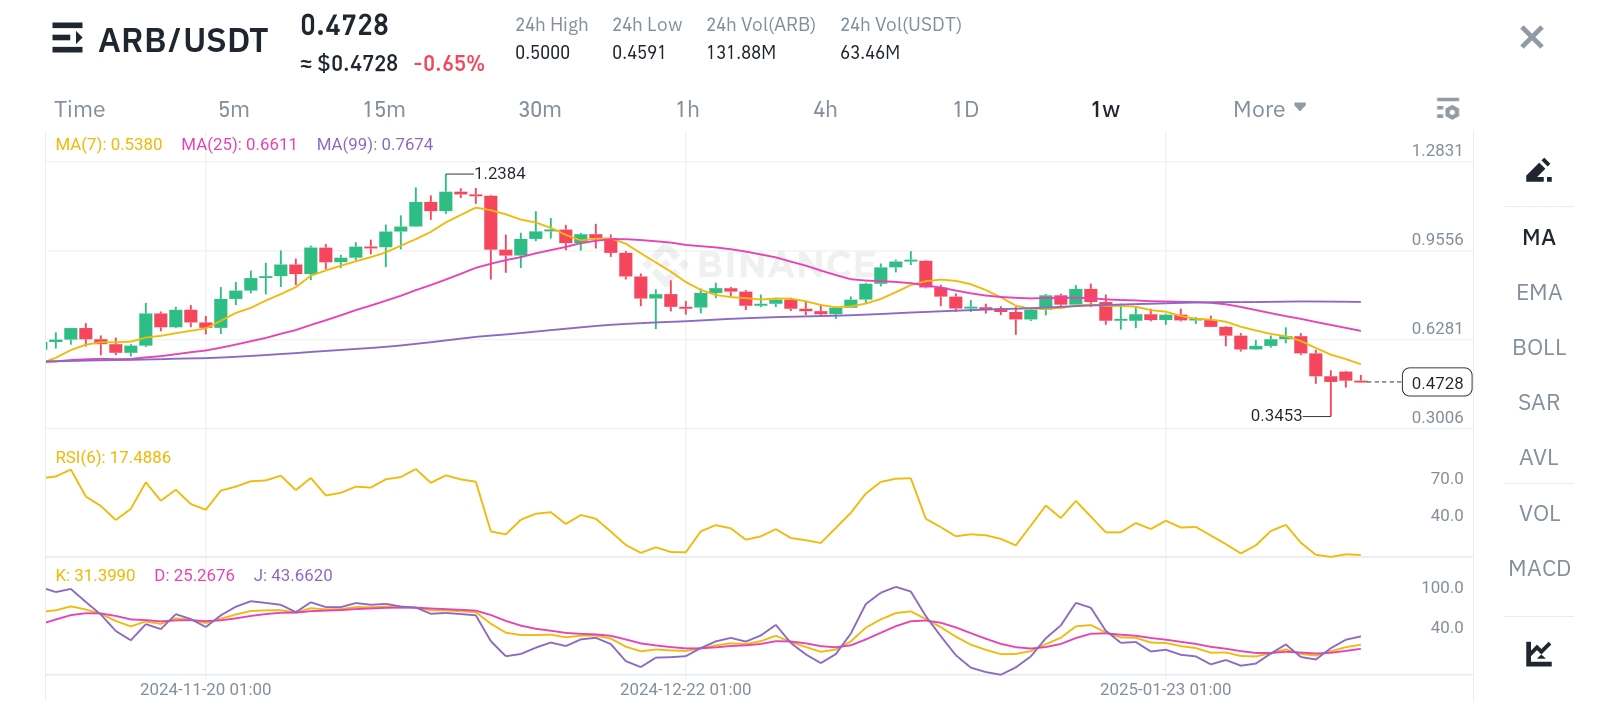The height and width of the screenshot is (720, 1600).
Task: Open chart indicator settings icon
Action: [1447, 108]
